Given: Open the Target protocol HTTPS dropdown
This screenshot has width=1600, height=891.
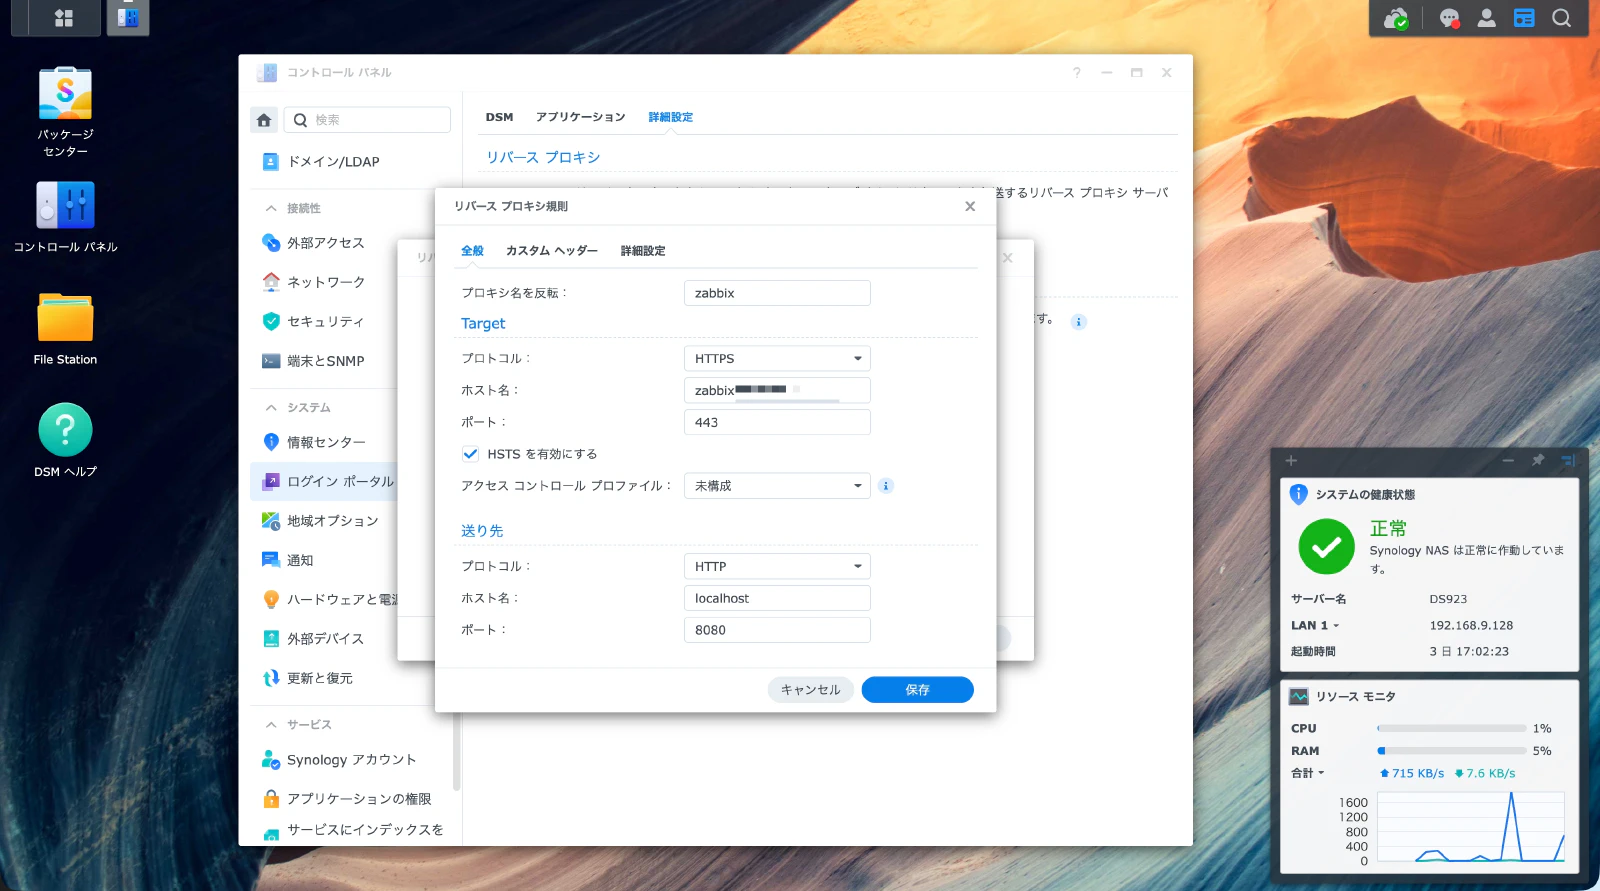Looking at the screenshot, I should tap(777, 359).
